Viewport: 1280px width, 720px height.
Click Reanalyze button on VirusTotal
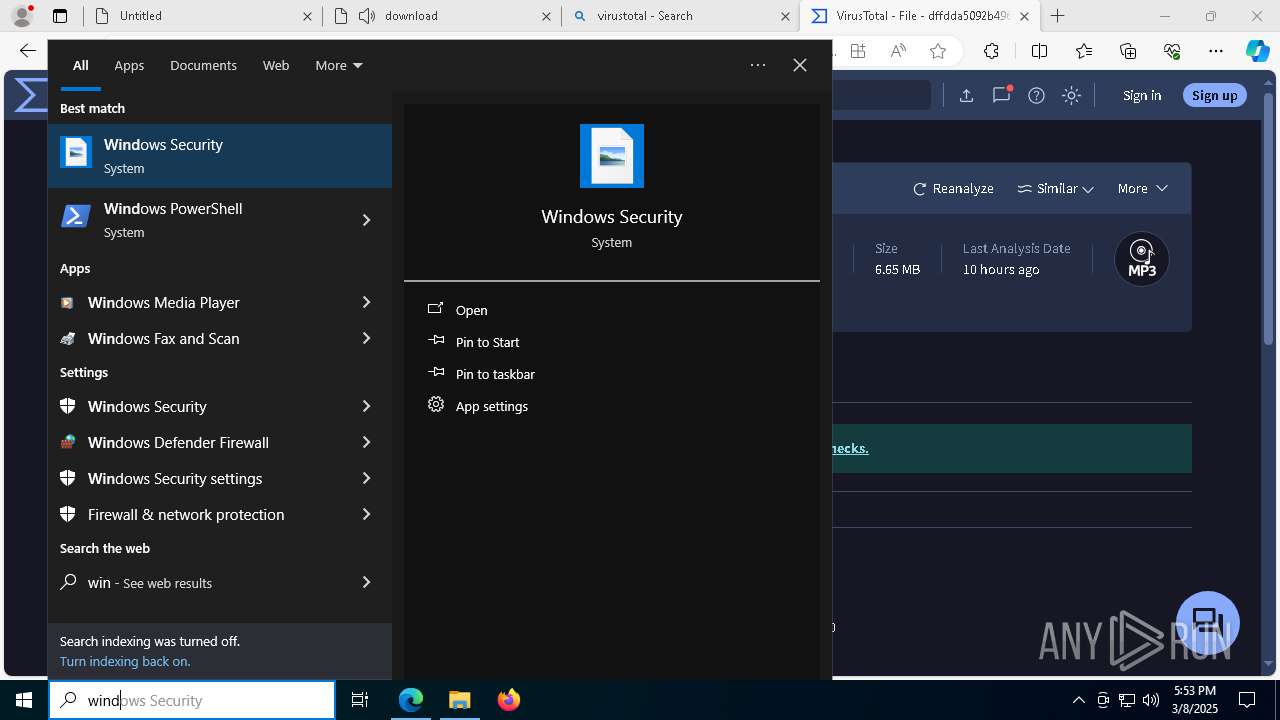[x=953, y=188]
